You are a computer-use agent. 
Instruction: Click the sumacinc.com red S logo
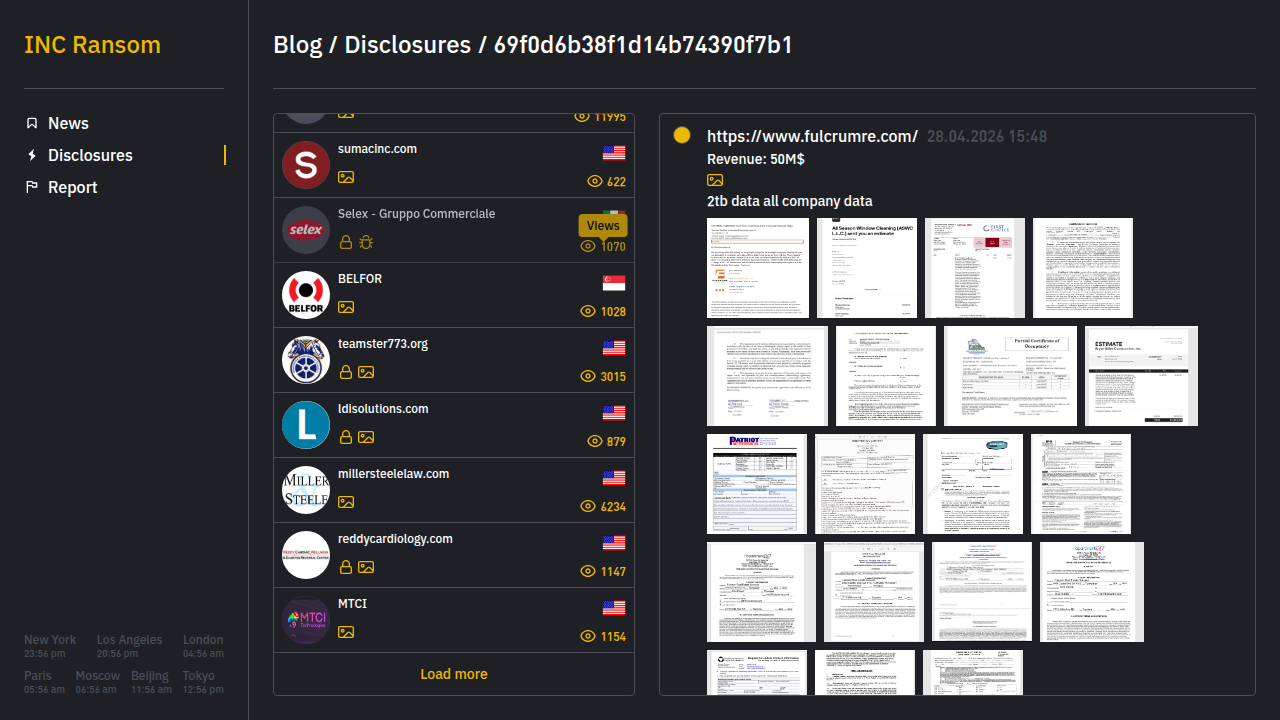(306, 165)
